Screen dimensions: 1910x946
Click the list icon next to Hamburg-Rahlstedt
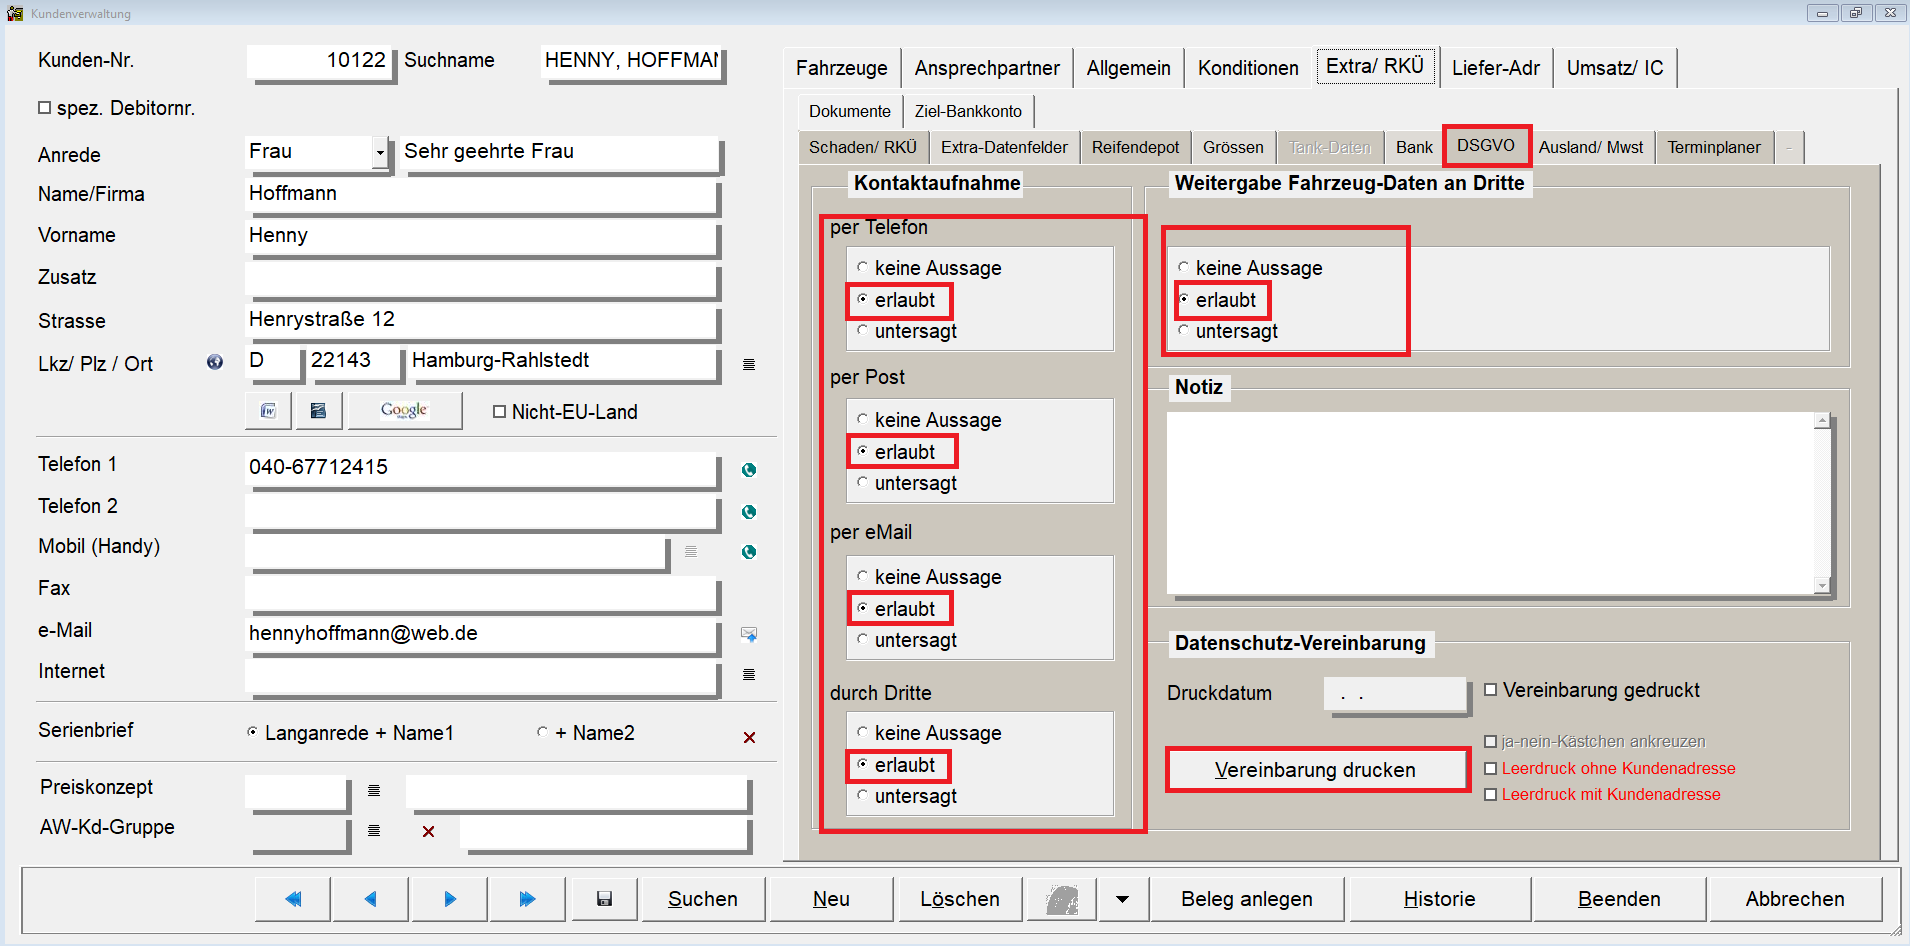749,365
